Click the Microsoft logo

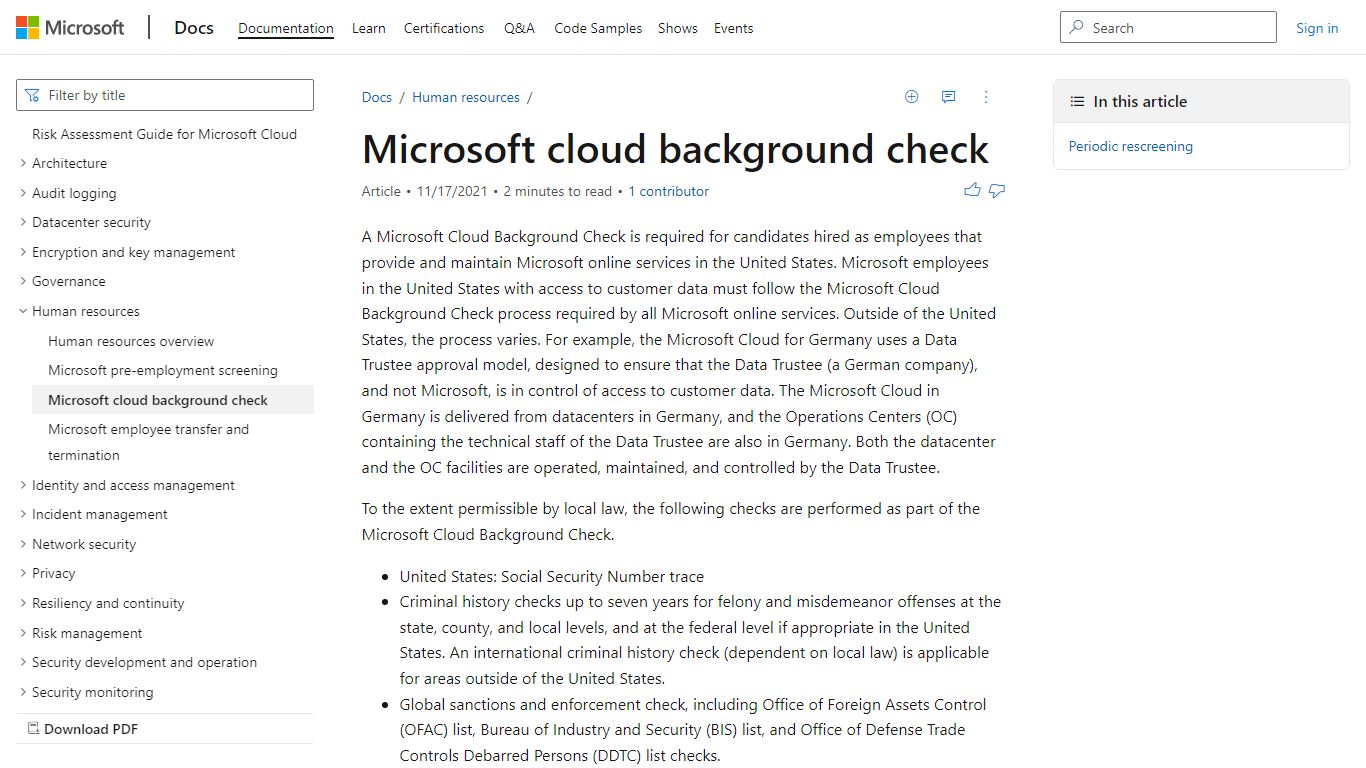[x=70, y=28]
